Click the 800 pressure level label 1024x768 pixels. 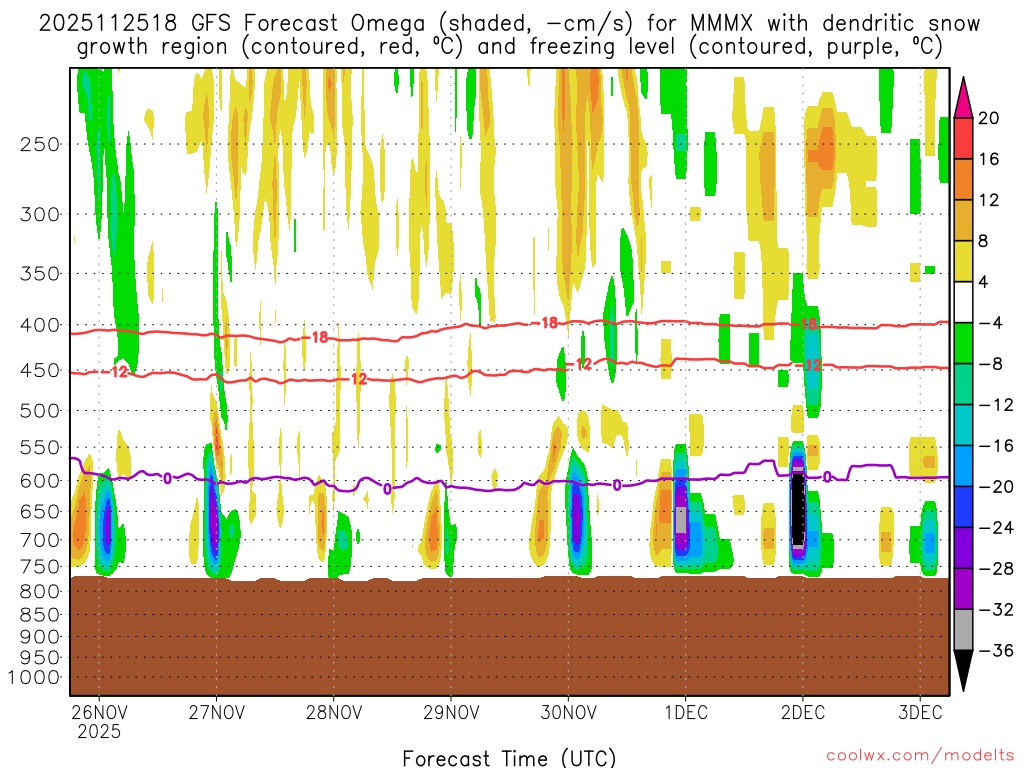pos(40,592)
